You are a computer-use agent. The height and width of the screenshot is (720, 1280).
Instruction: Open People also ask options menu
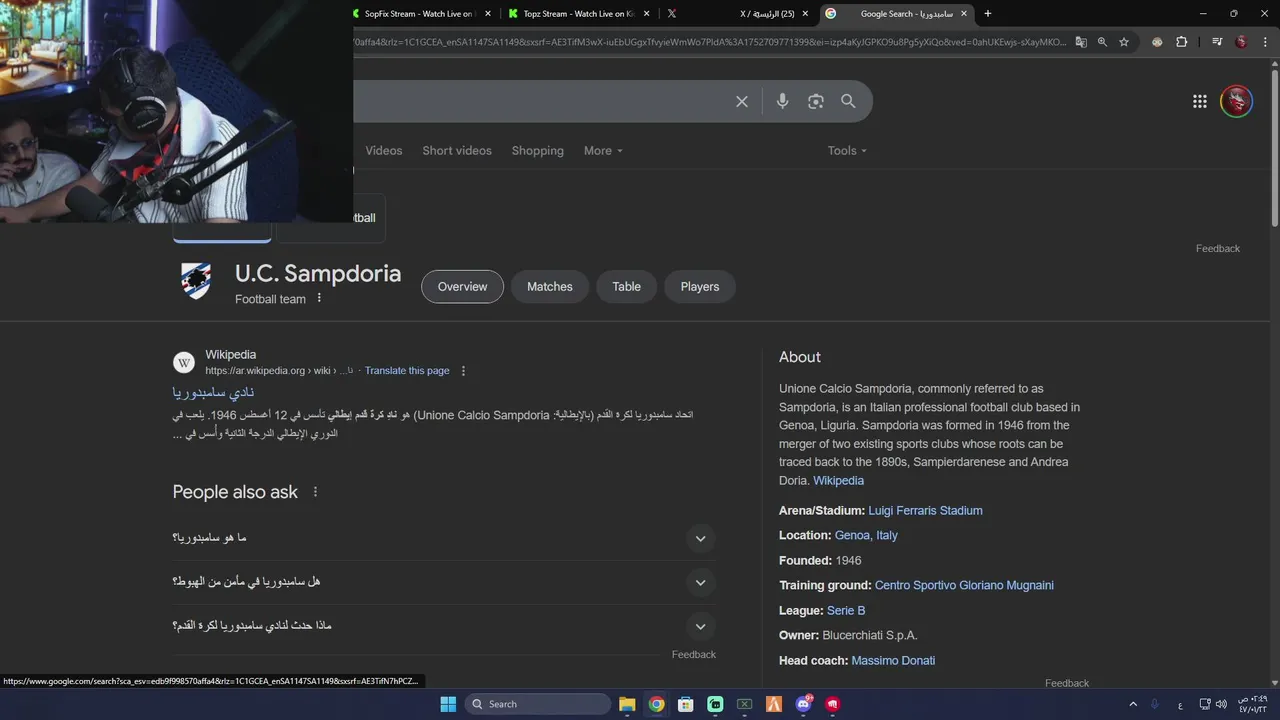click(315, 492)
